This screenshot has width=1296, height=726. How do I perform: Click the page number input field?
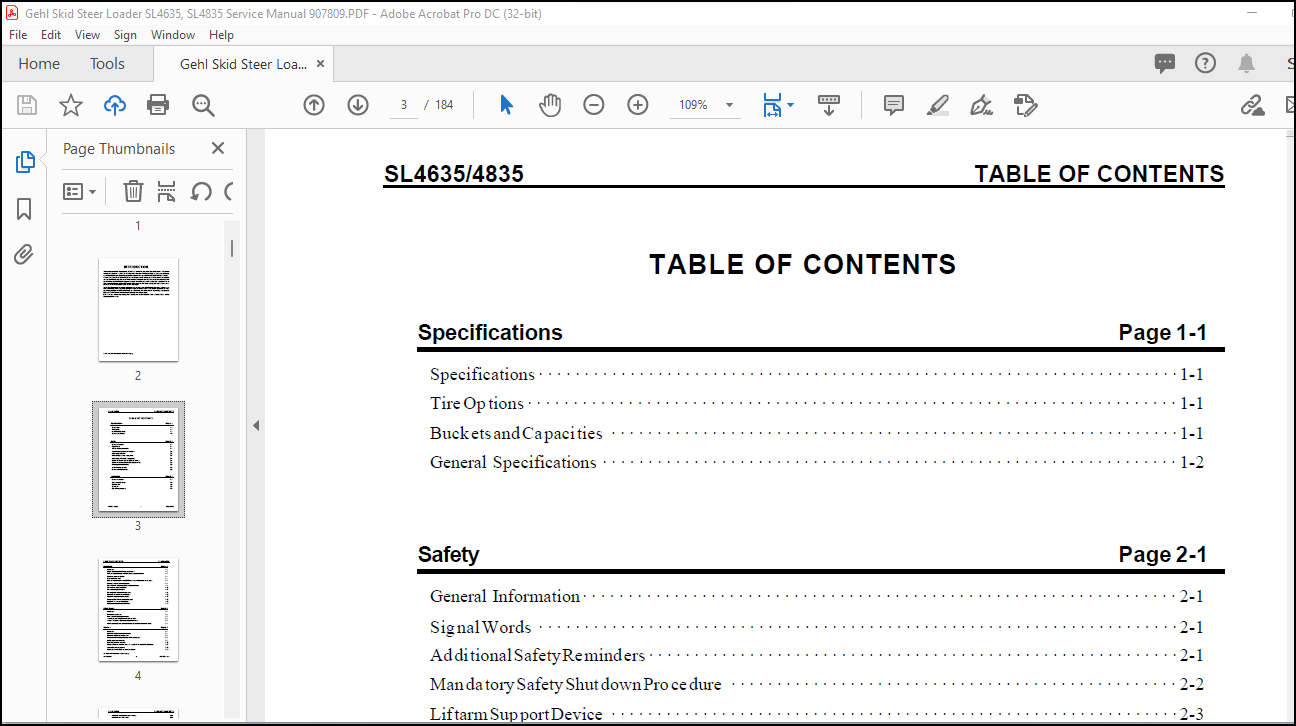pyautogui.click(x=404, y=105)
